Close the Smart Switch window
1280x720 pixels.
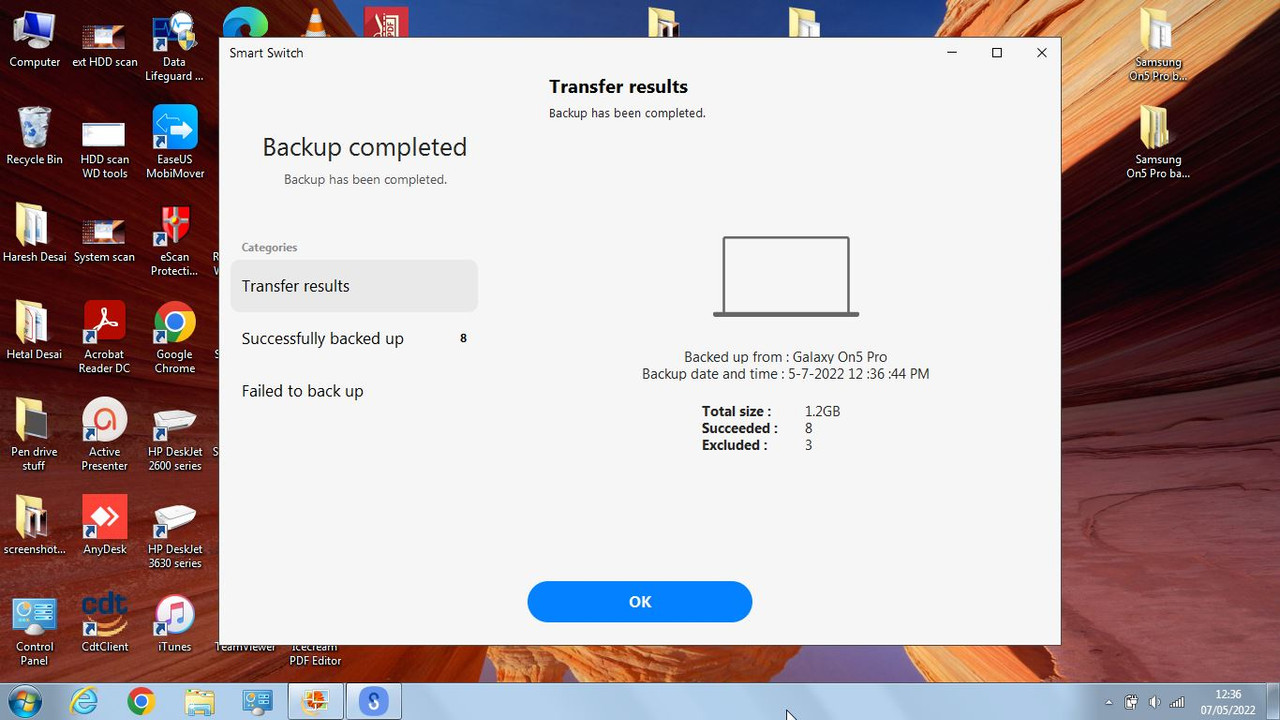click(1041, 53)
